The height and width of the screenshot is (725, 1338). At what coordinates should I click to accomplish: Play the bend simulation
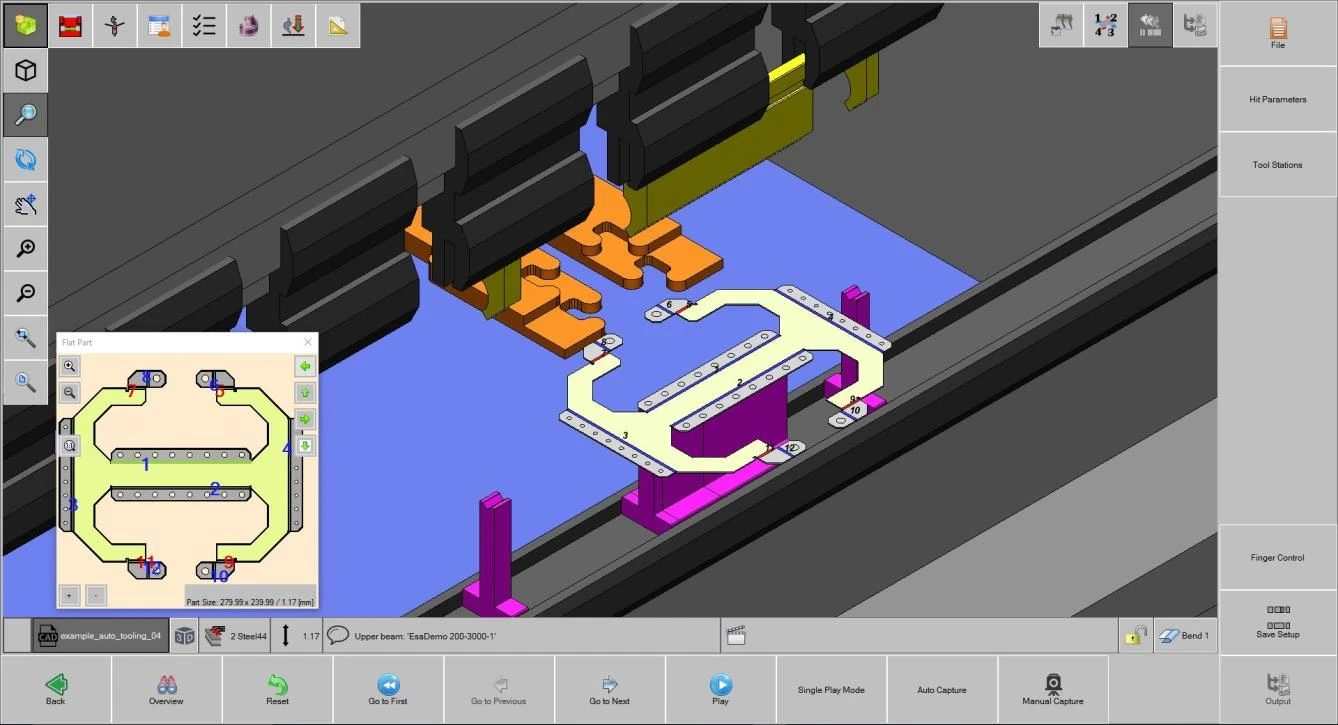tap(720, 689)
